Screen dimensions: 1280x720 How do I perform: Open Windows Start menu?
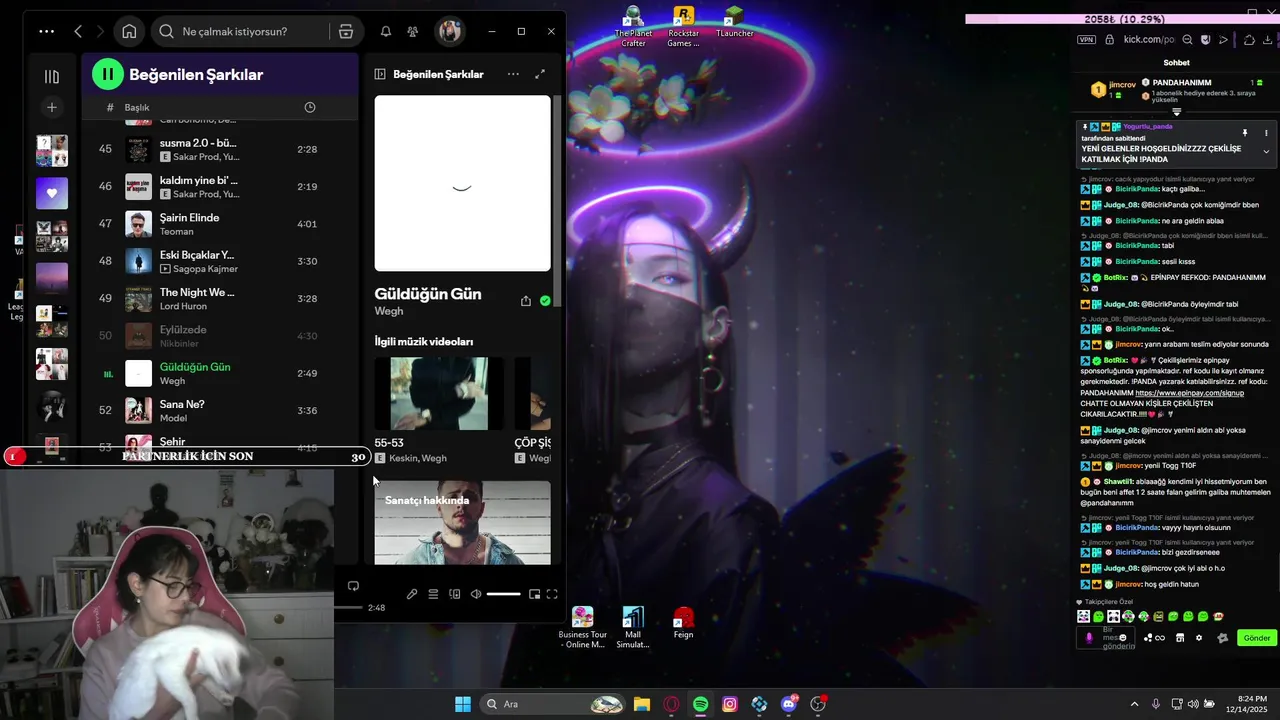pos(463,704)
